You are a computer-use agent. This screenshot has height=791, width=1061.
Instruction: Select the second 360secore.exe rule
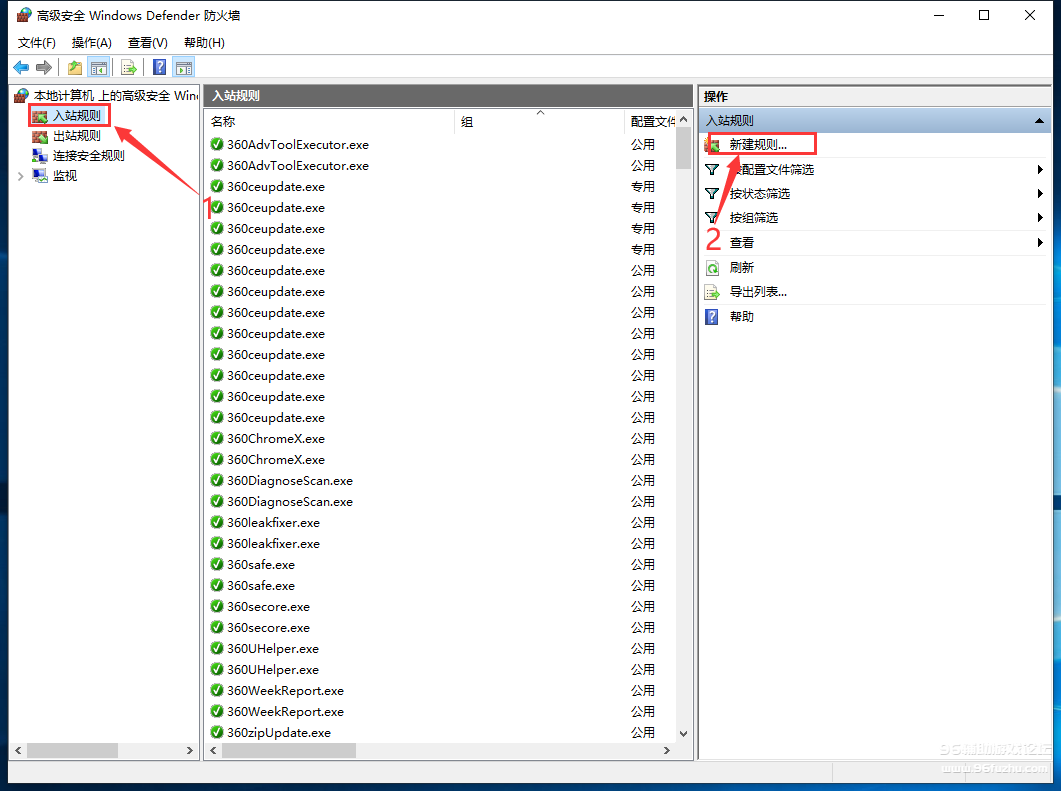click(x=269, y=628)
